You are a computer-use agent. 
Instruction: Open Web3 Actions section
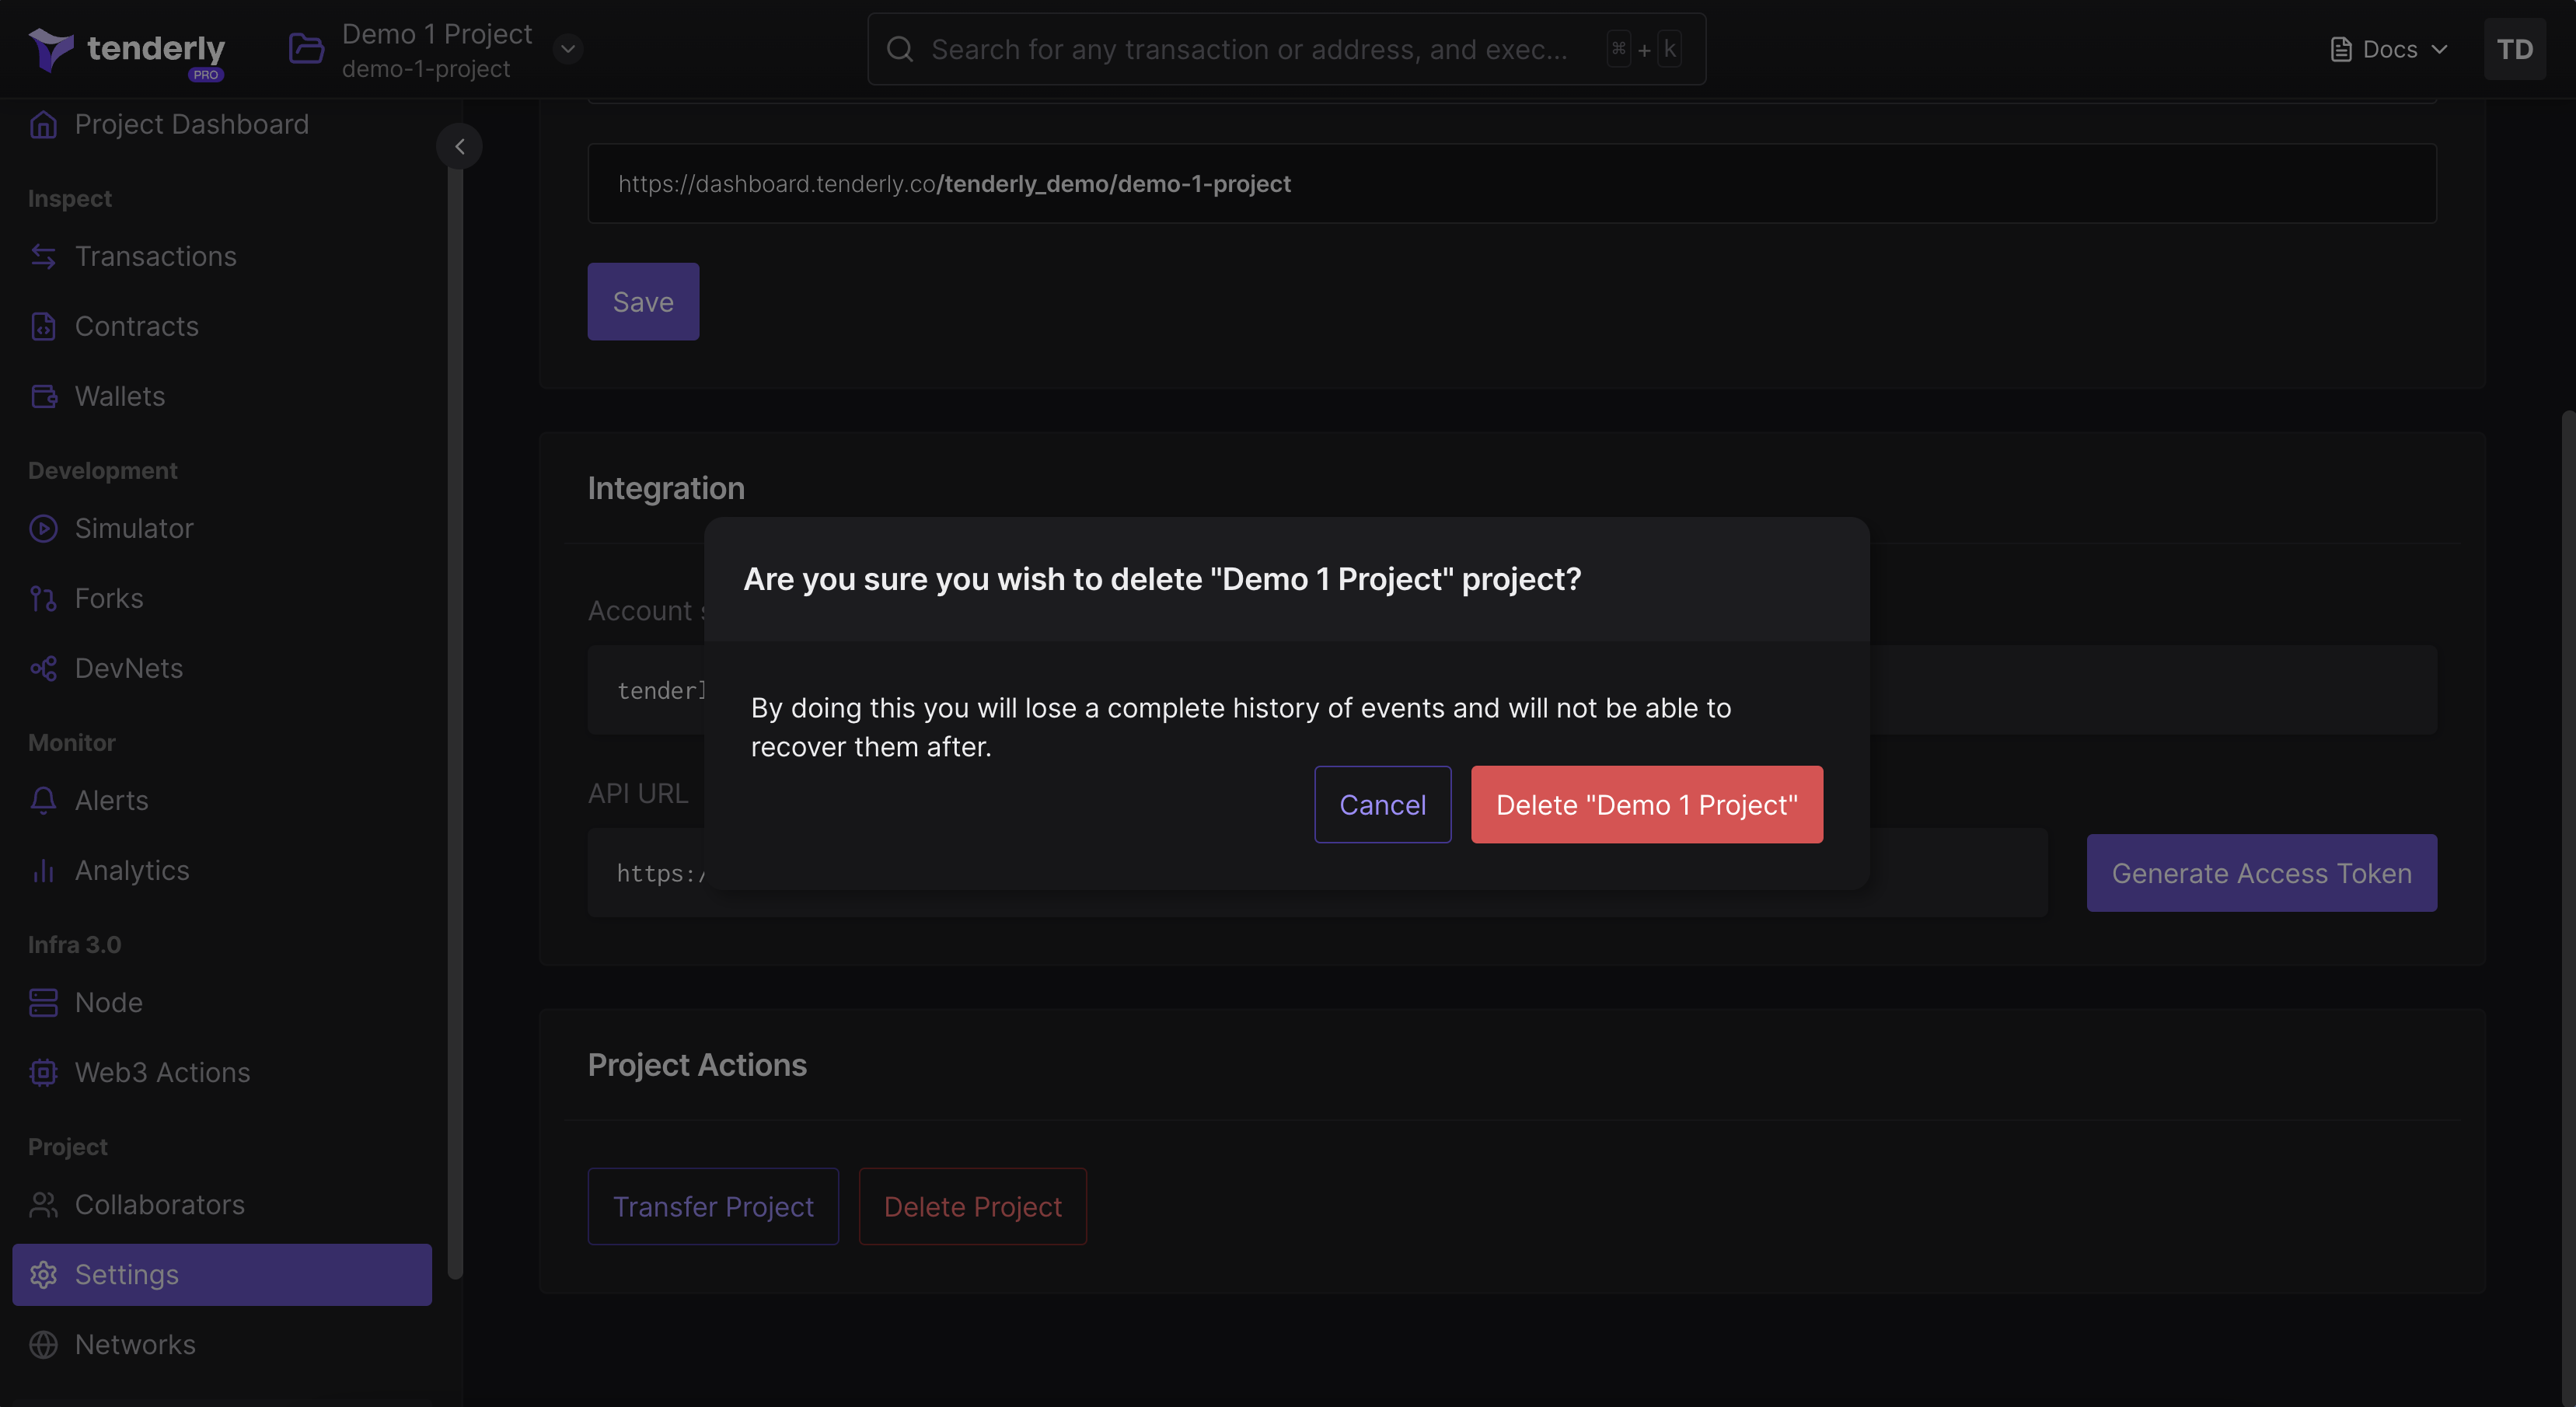(x=162, y=1072)
